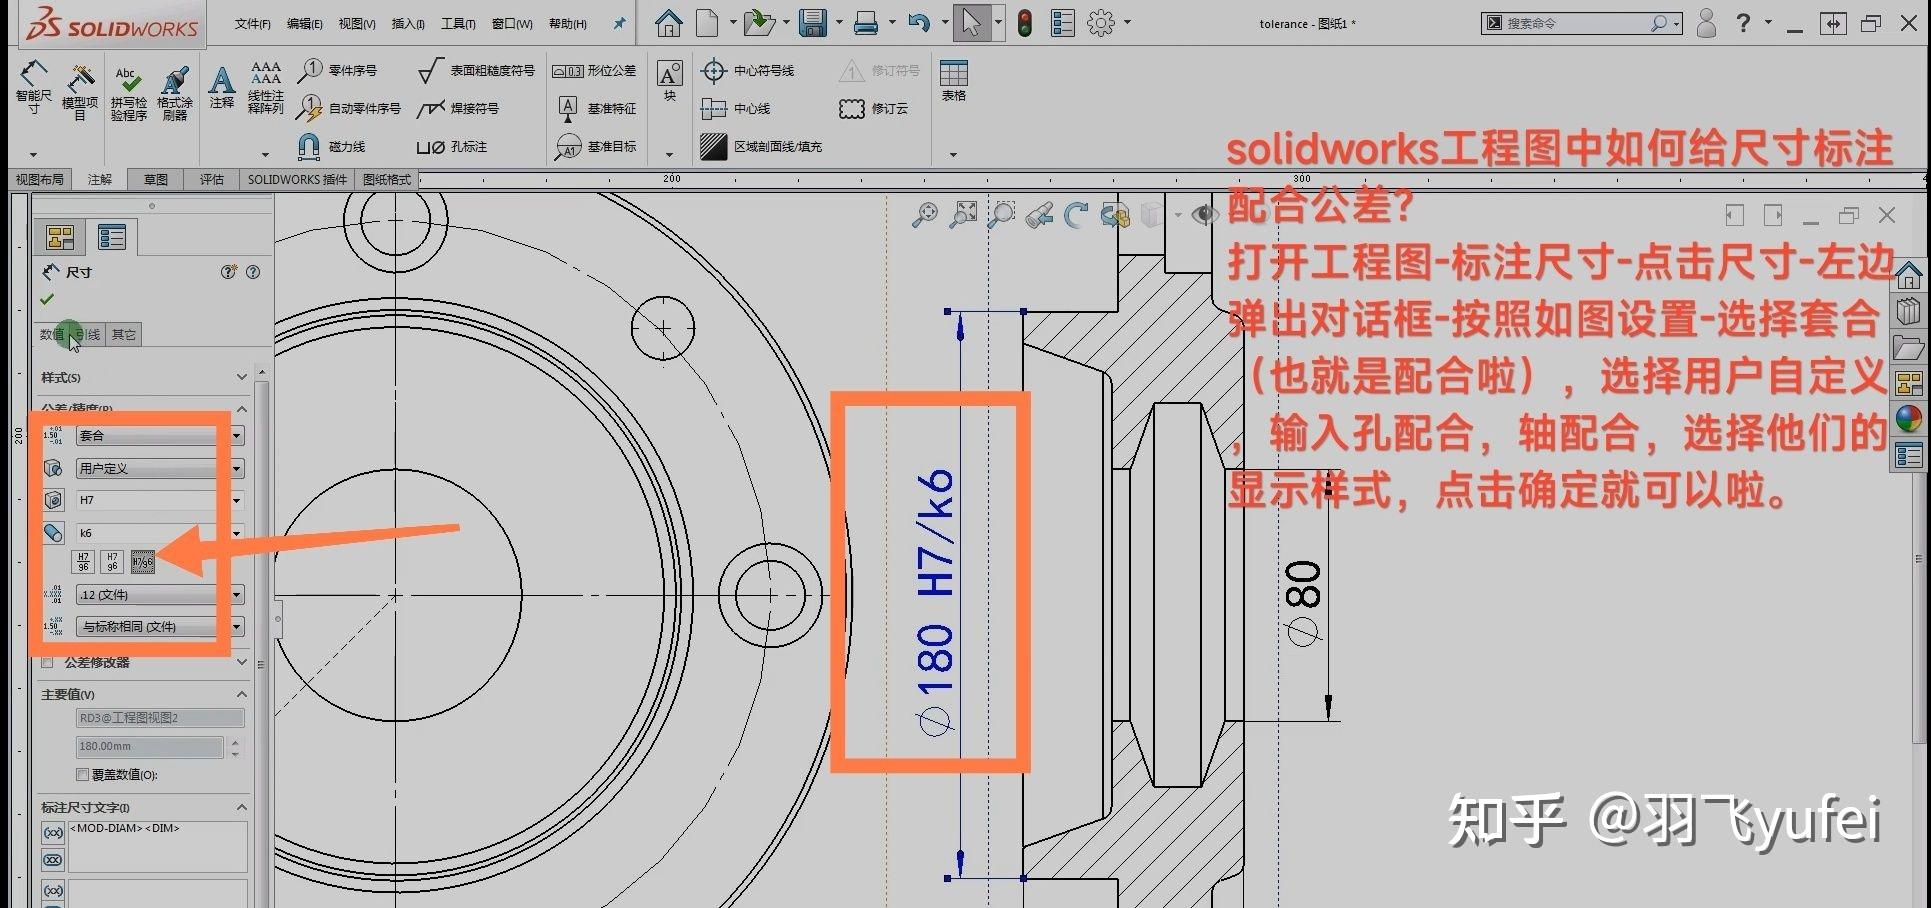Image resolution: width=1931 pixels, height=908 pixels.
Task: Open the 与标称相同 (文件) precision dropdown
Action: (x=160, y=627)
